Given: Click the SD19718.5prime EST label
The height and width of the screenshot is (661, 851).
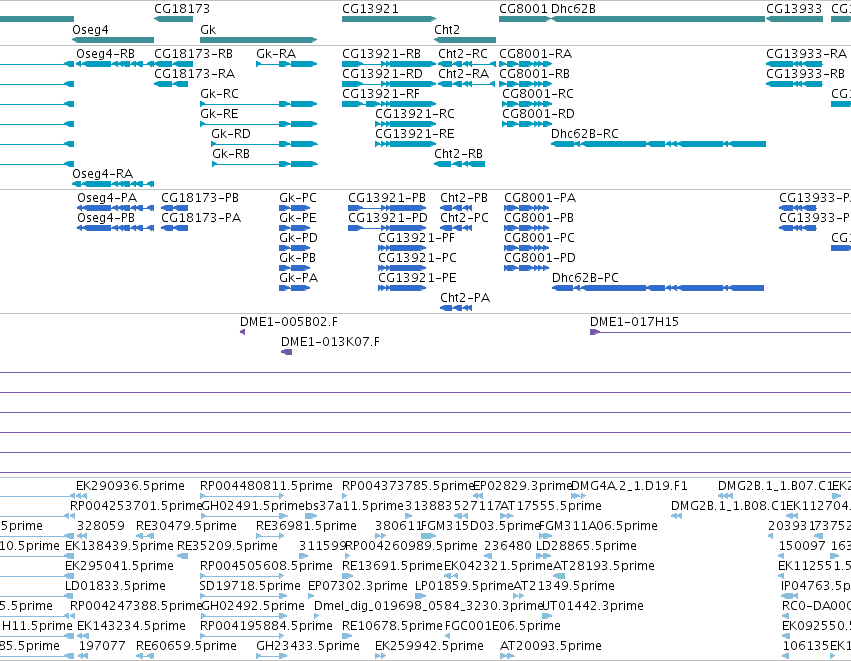Looking at the screenshot, I should (250, 586).
